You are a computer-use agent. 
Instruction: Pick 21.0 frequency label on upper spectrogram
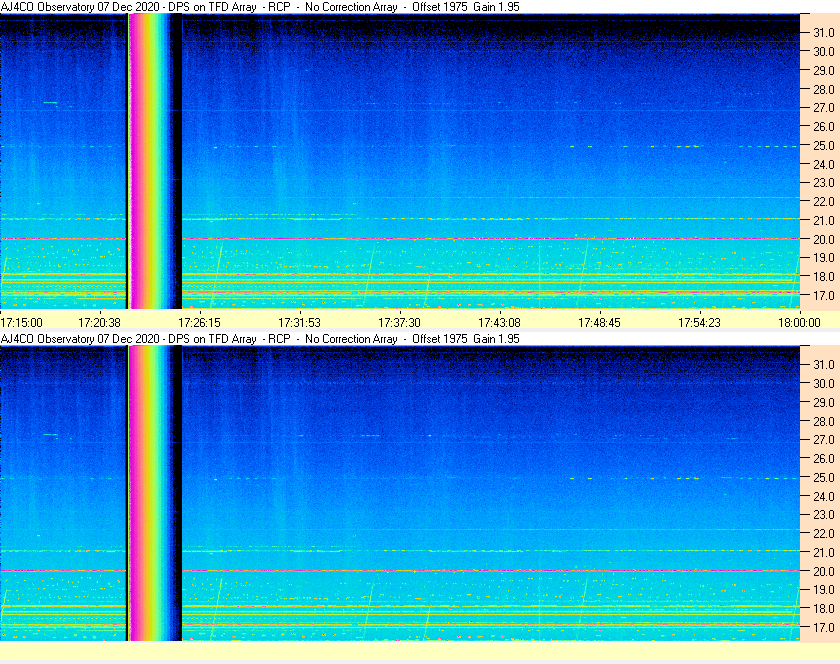(824, 220)
